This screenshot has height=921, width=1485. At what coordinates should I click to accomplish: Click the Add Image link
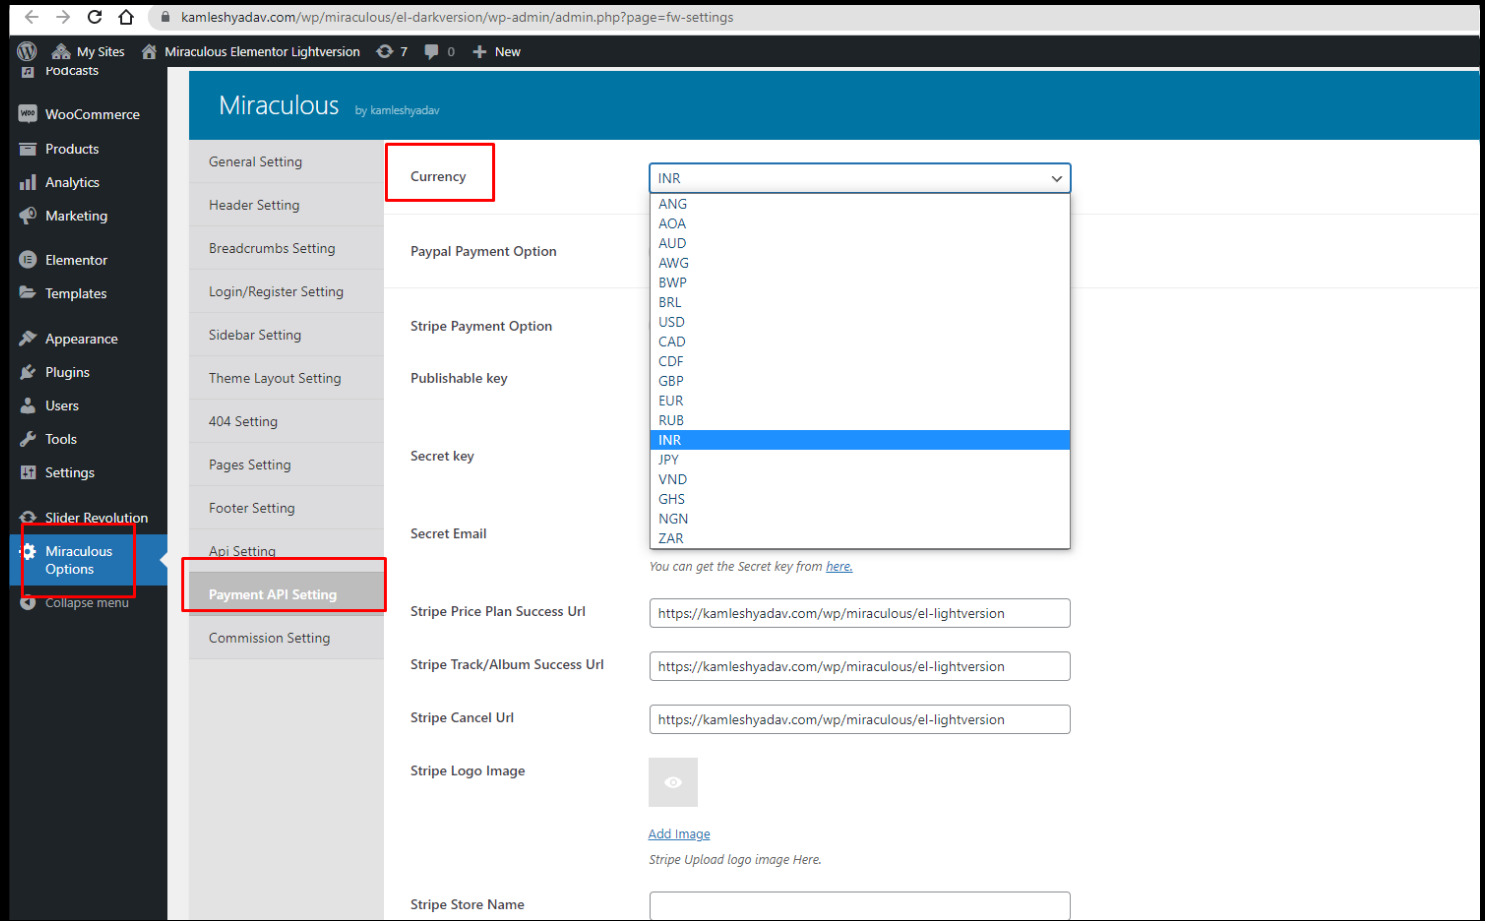[679, 834]
